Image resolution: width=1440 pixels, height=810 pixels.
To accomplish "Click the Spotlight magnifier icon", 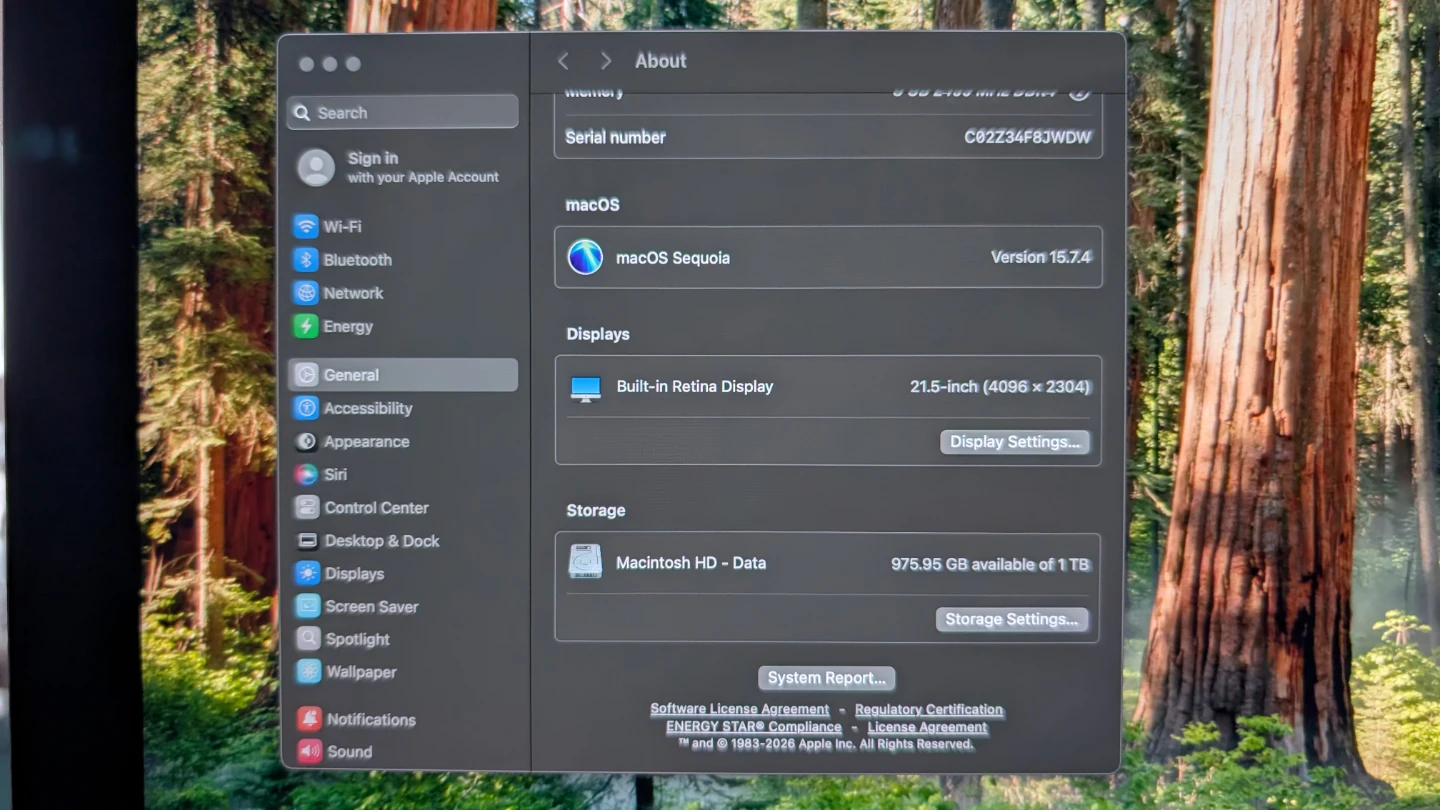I will [309, 639].
